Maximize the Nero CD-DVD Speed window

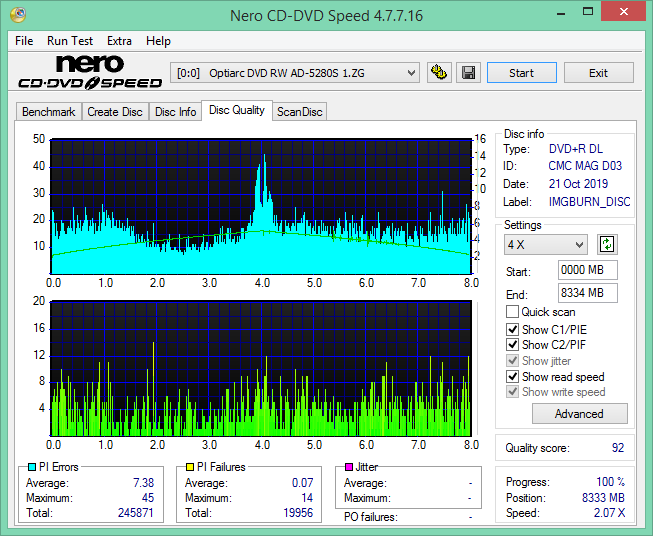tap(588, 12)
